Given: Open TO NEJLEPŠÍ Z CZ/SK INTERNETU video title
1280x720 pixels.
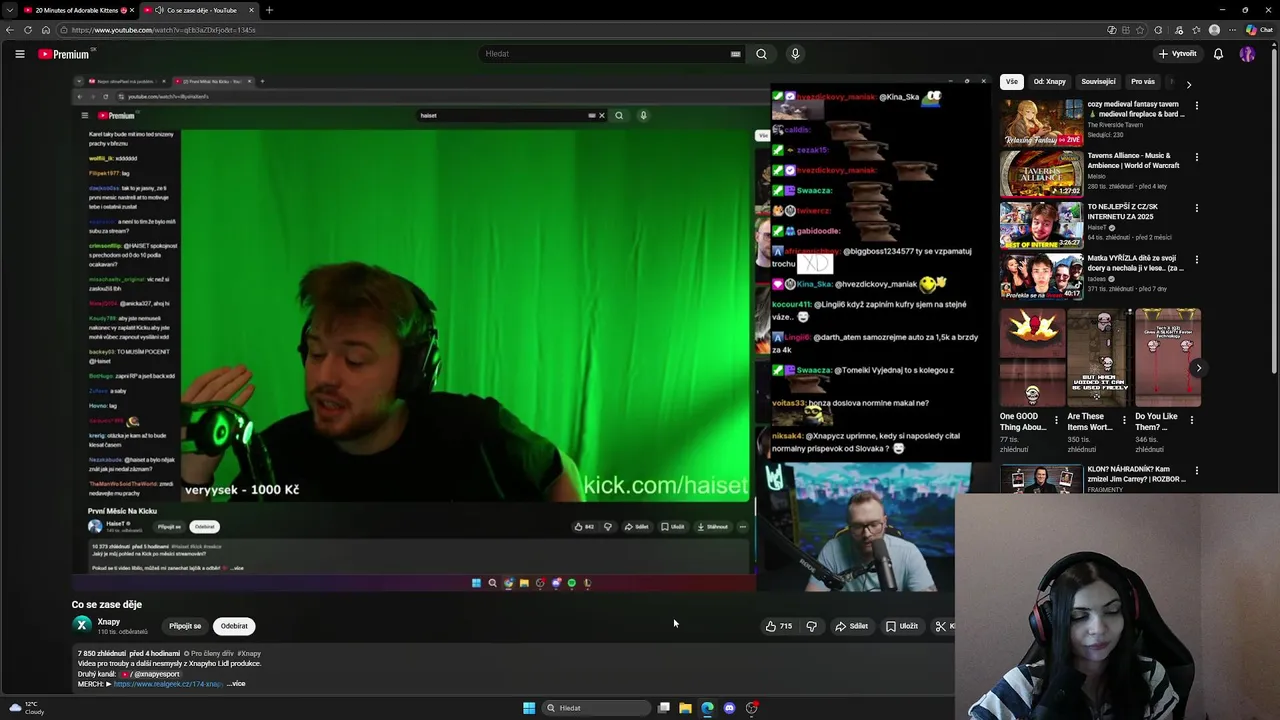Looking at the screenshot, I should click(1136, 212).
